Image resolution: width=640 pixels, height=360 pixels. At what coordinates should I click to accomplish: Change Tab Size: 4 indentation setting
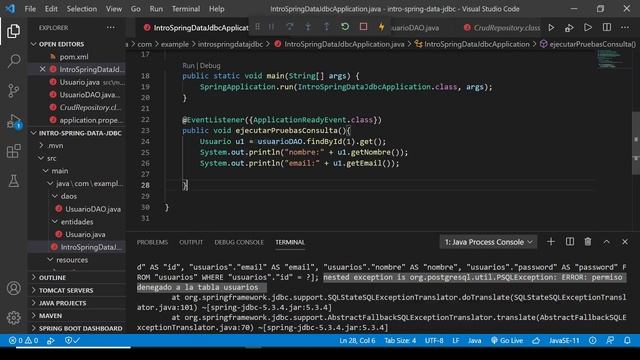[400, 340]
